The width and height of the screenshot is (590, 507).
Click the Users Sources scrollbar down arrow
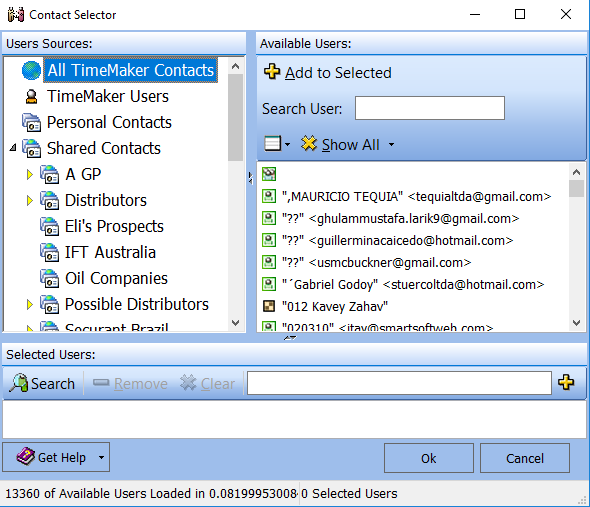click(x=236, y=323)
